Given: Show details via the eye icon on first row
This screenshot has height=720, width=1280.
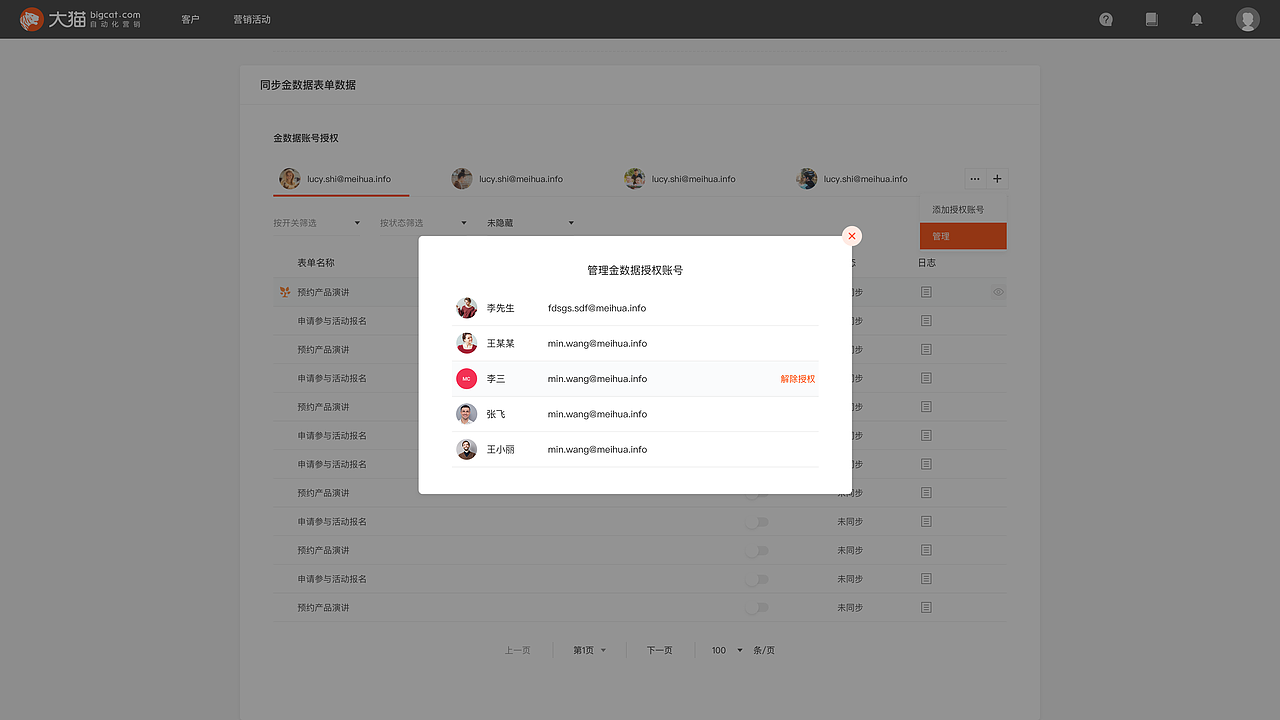Looking at the screenshot, I should click(x=997, y=292).
